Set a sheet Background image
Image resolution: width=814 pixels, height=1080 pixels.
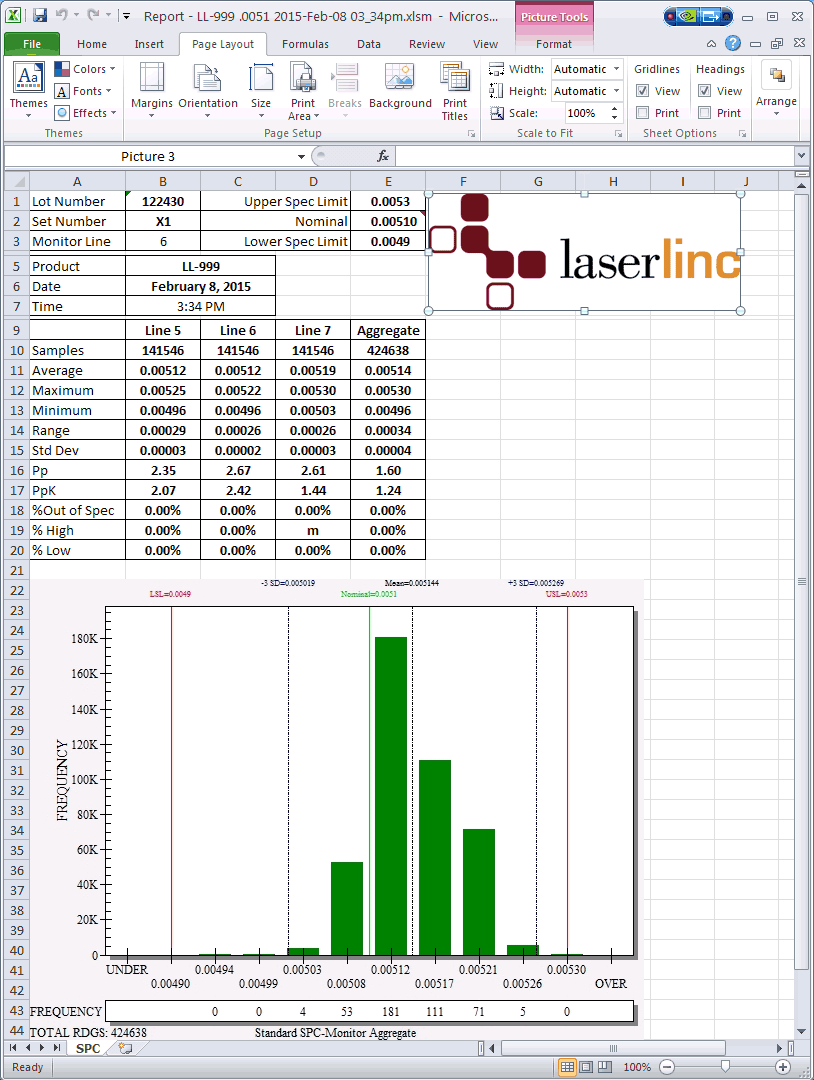(x=400, y=88)
